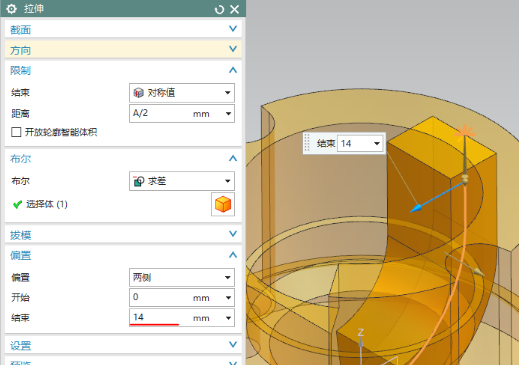The height and width of the screenshot is (365, 520).
Task: Collapse the 偏置 section
Action: (x=233, y=255)
